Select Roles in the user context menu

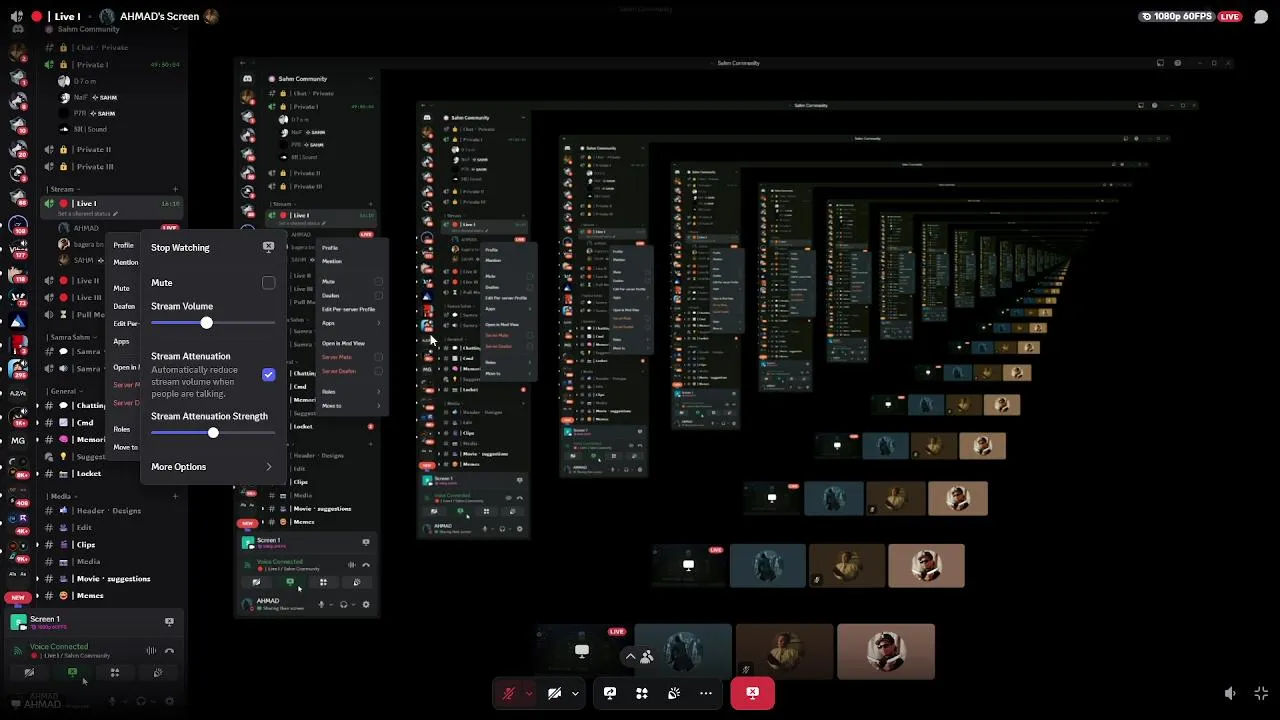point(122,429)
